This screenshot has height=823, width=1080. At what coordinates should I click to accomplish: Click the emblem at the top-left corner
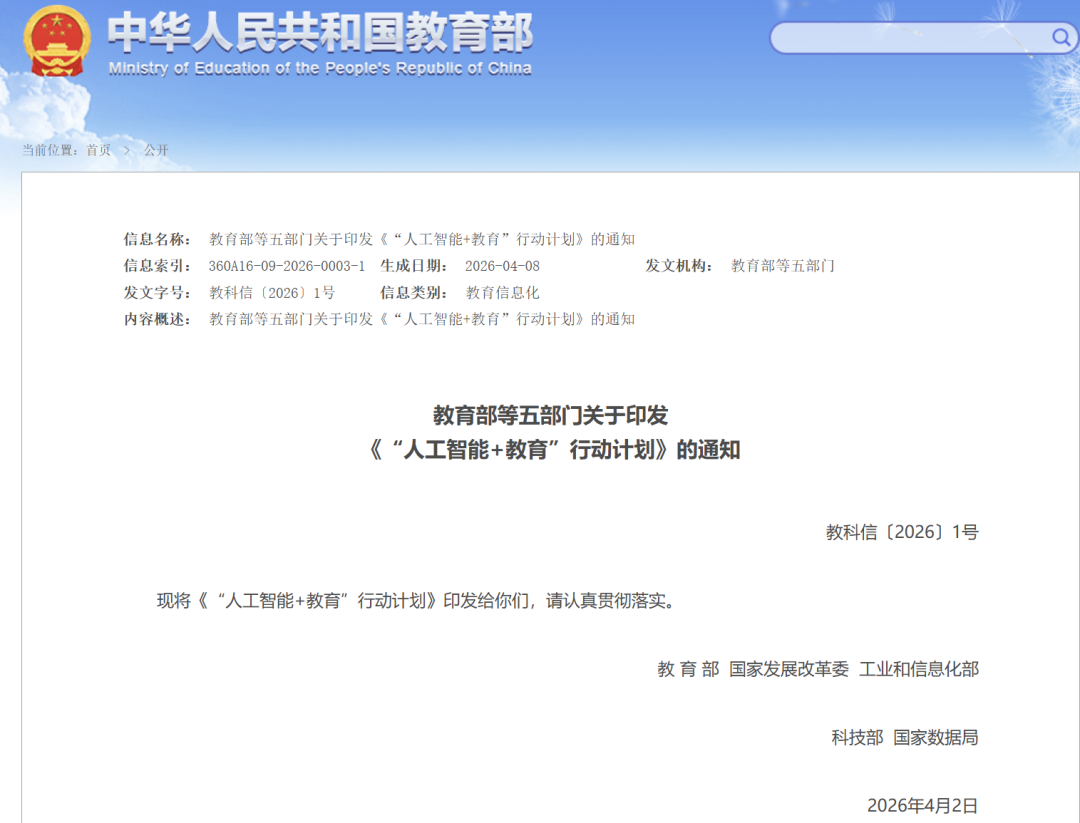tap(55, 43)
